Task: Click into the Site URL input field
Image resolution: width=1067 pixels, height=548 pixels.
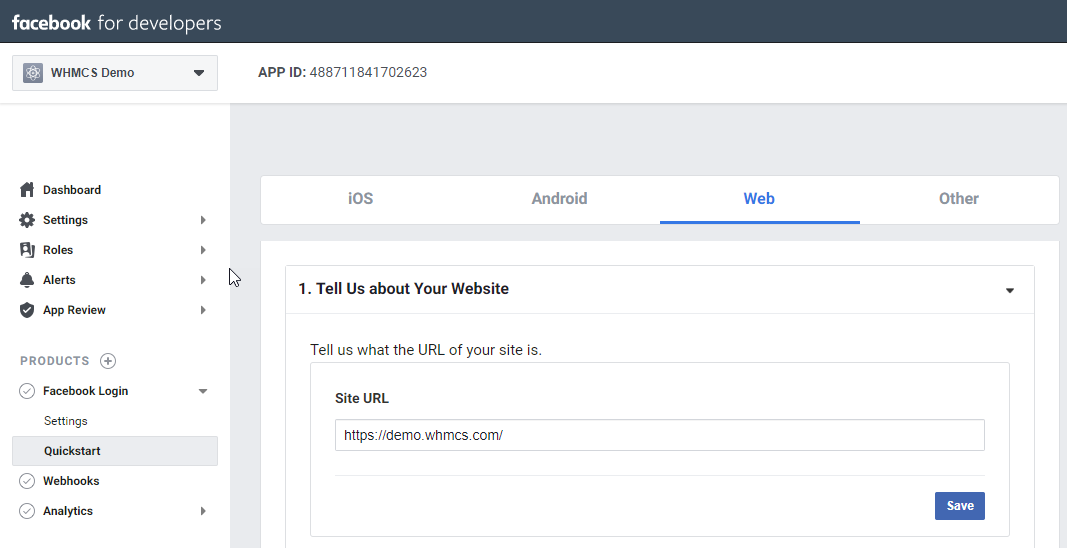Action: (659, 435)
